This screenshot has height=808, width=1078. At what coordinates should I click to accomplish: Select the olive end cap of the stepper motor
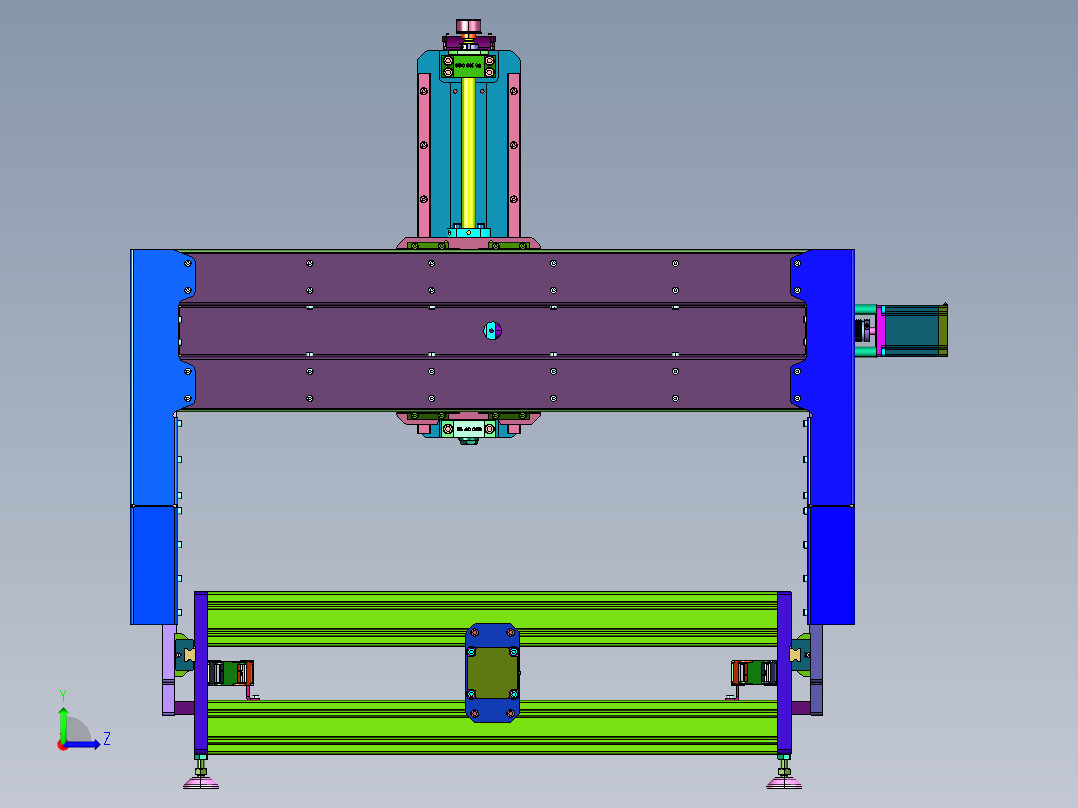tap(943, 331)
